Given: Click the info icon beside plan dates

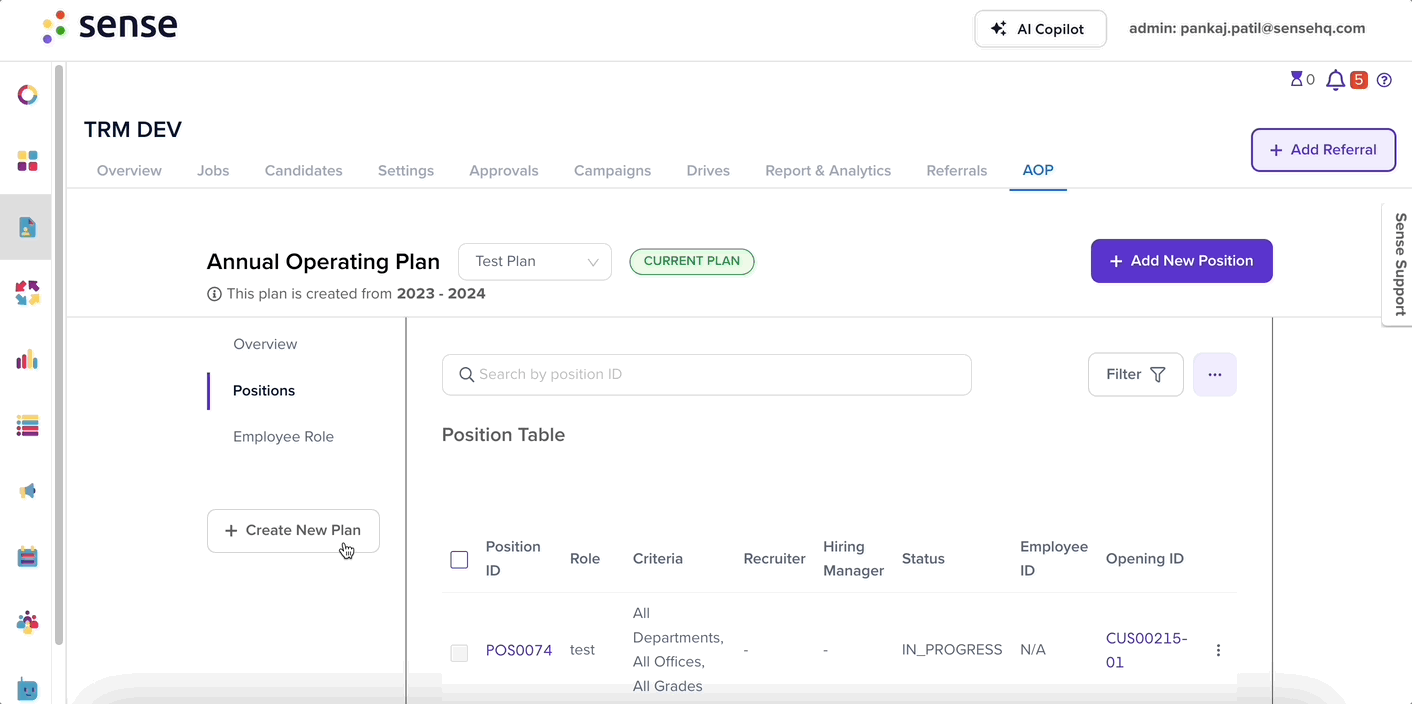Looking at the screenshot, I should [x=214, y=294].
